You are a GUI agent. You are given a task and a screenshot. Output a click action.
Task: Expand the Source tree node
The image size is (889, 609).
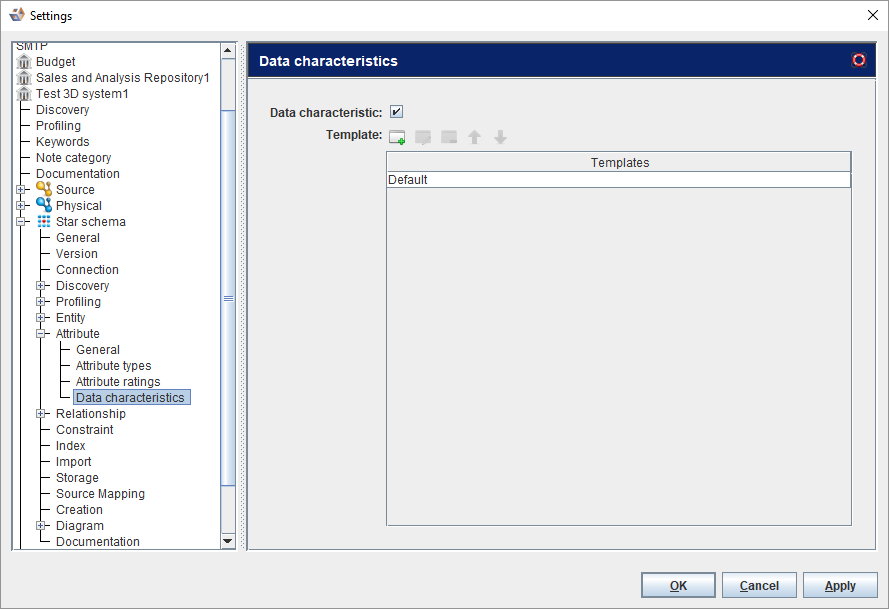(20, 189)
